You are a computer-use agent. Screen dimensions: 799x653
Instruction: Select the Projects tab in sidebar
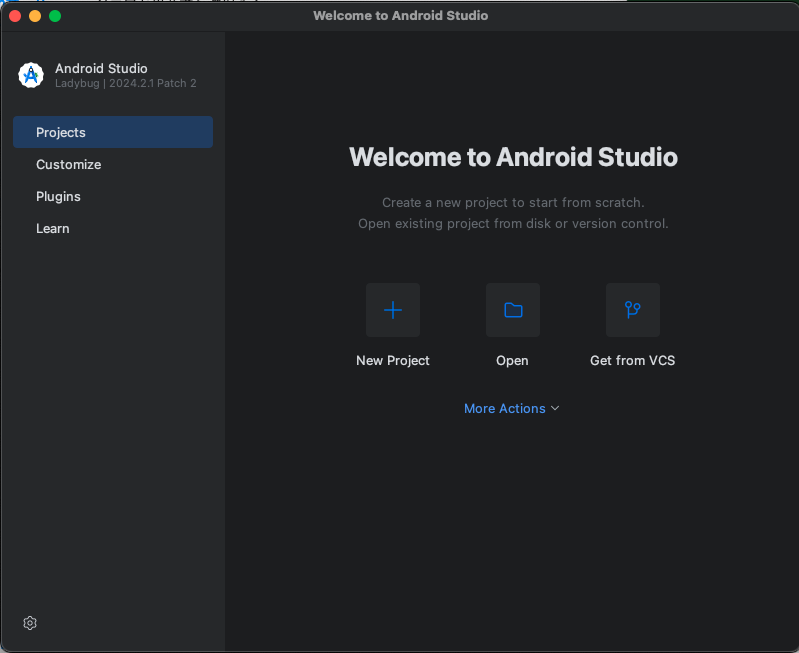point(113,132)
